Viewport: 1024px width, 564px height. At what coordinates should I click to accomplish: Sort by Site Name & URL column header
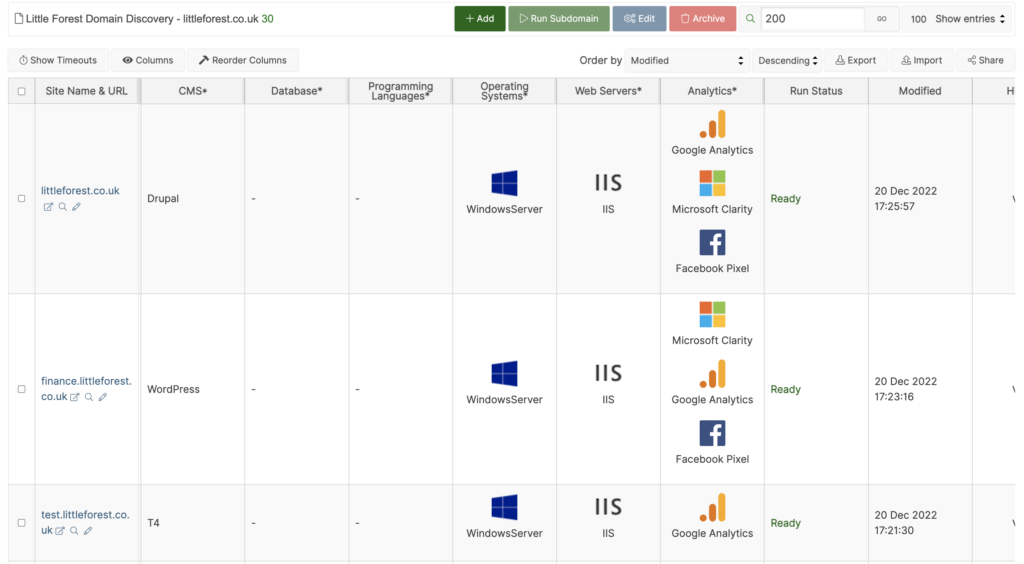pyautogui.click(x=86, y=91)
